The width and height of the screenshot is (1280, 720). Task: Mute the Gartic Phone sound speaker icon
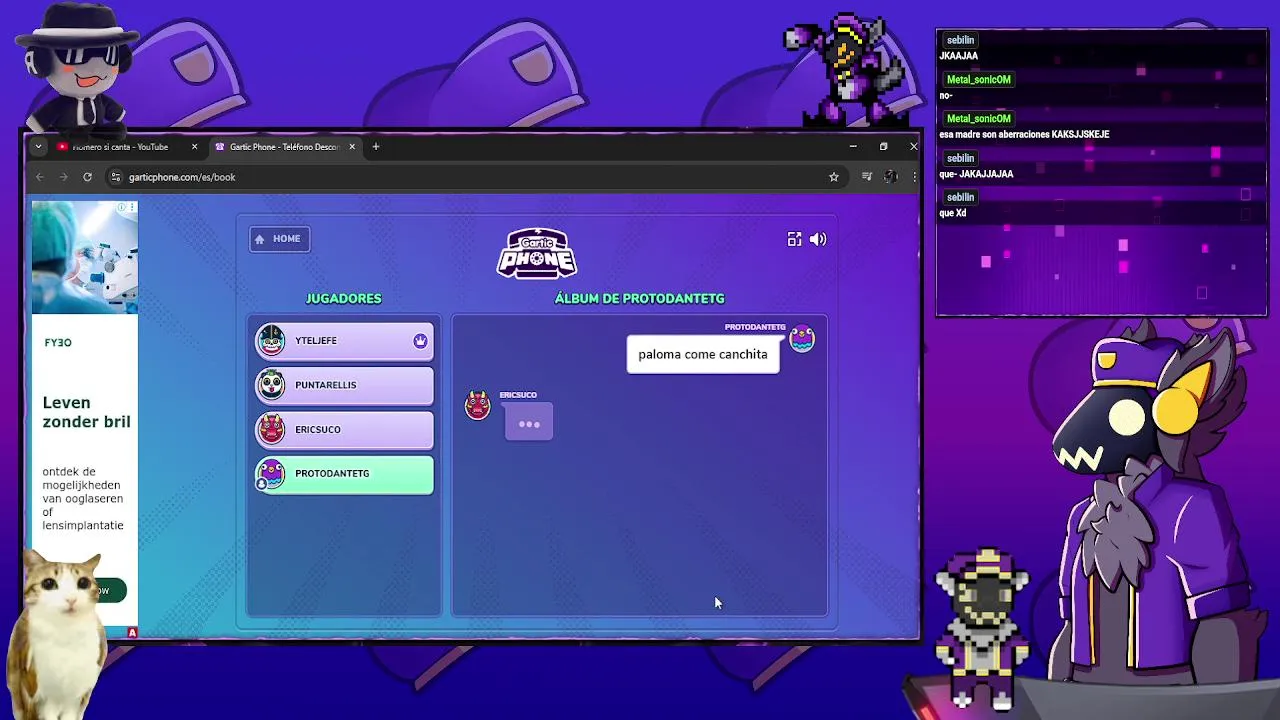point(818,239)
